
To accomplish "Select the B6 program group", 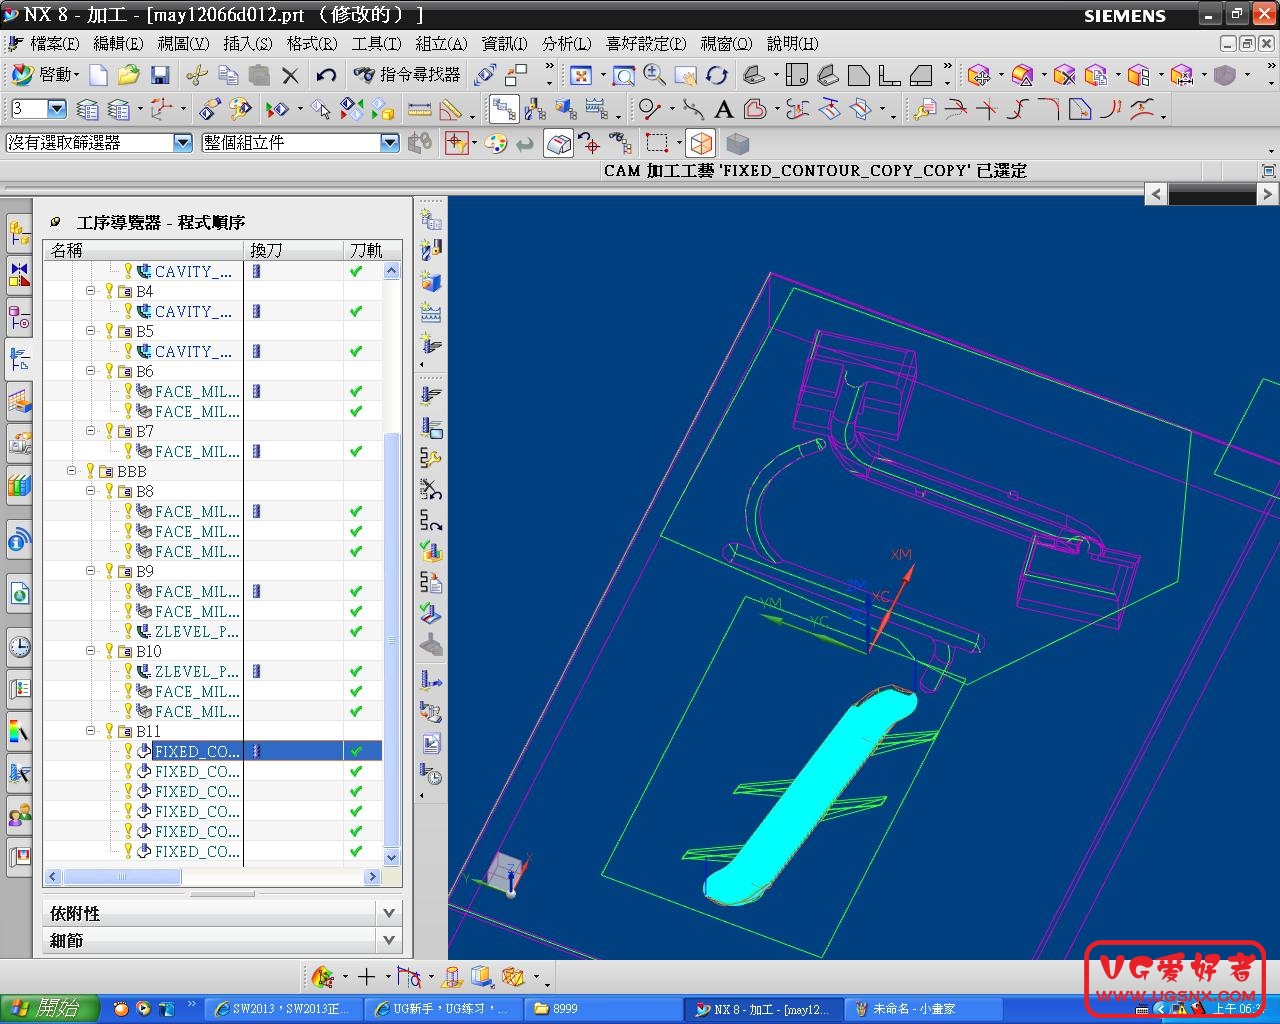I will [145, 371].
